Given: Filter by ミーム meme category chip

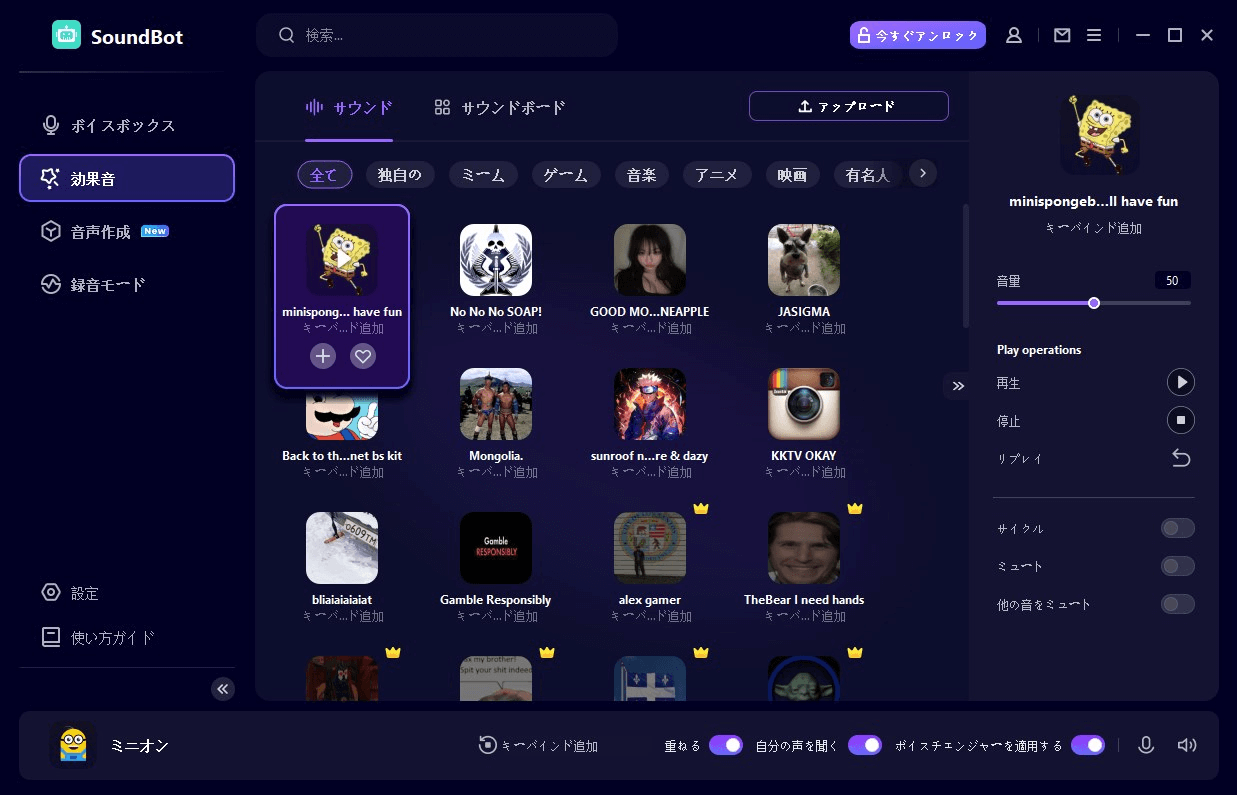Looking at the screenshot, I should [x=483, y=174].
